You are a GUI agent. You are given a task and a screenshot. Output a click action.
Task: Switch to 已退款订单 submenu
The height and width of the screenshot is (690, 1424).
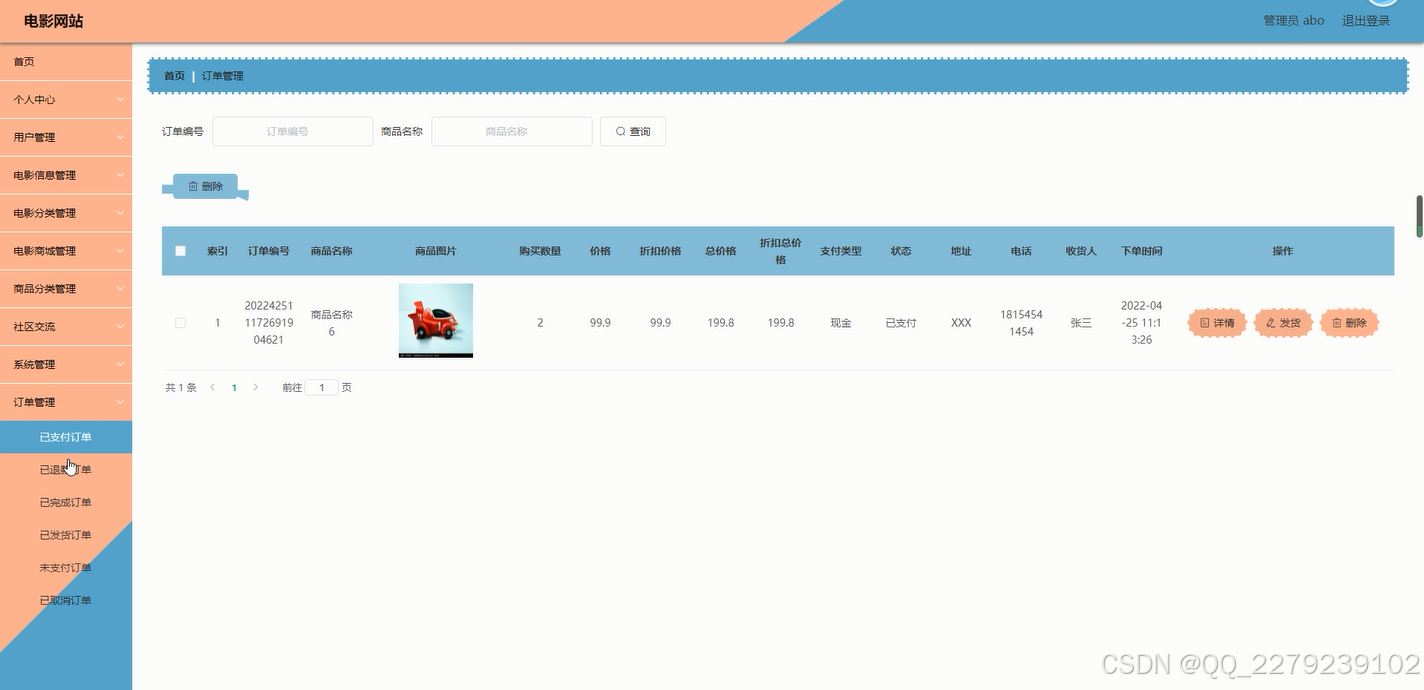tap(66, 469)
